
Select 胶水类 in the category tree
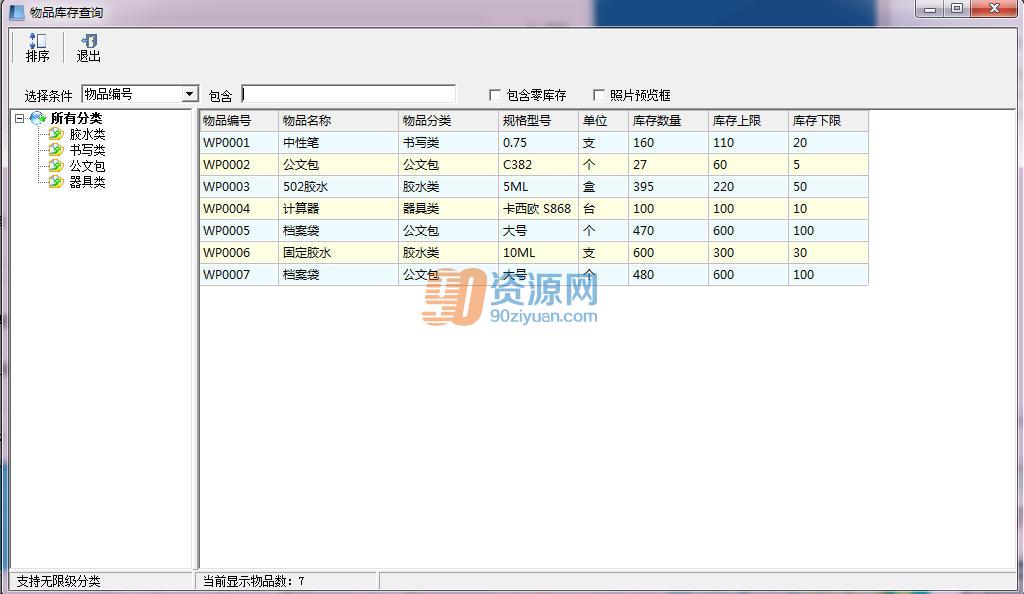[x=87, y=134]
